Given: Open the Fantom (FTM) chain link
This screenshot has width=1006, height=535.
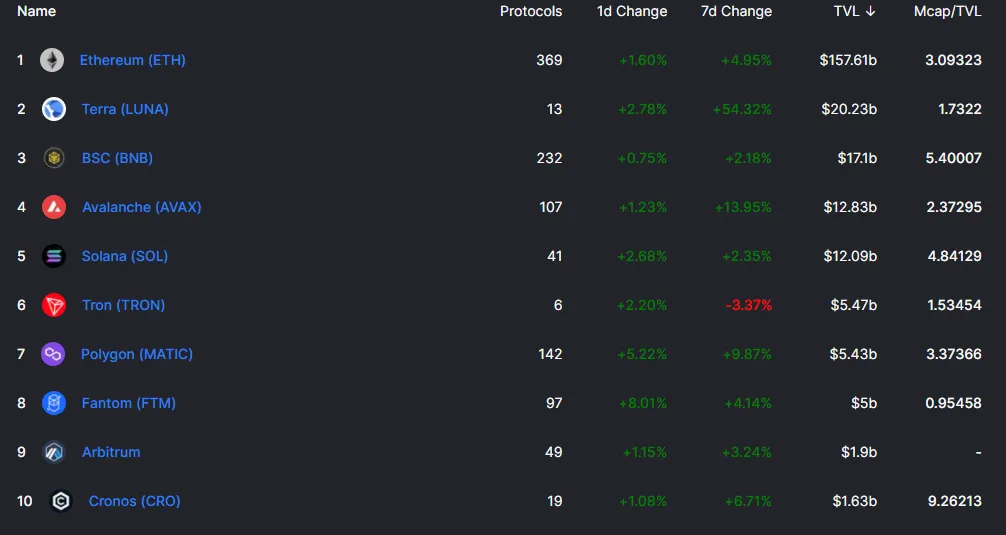Looking at the screenshot, I should pyautogui.click(x=128, y=403).
